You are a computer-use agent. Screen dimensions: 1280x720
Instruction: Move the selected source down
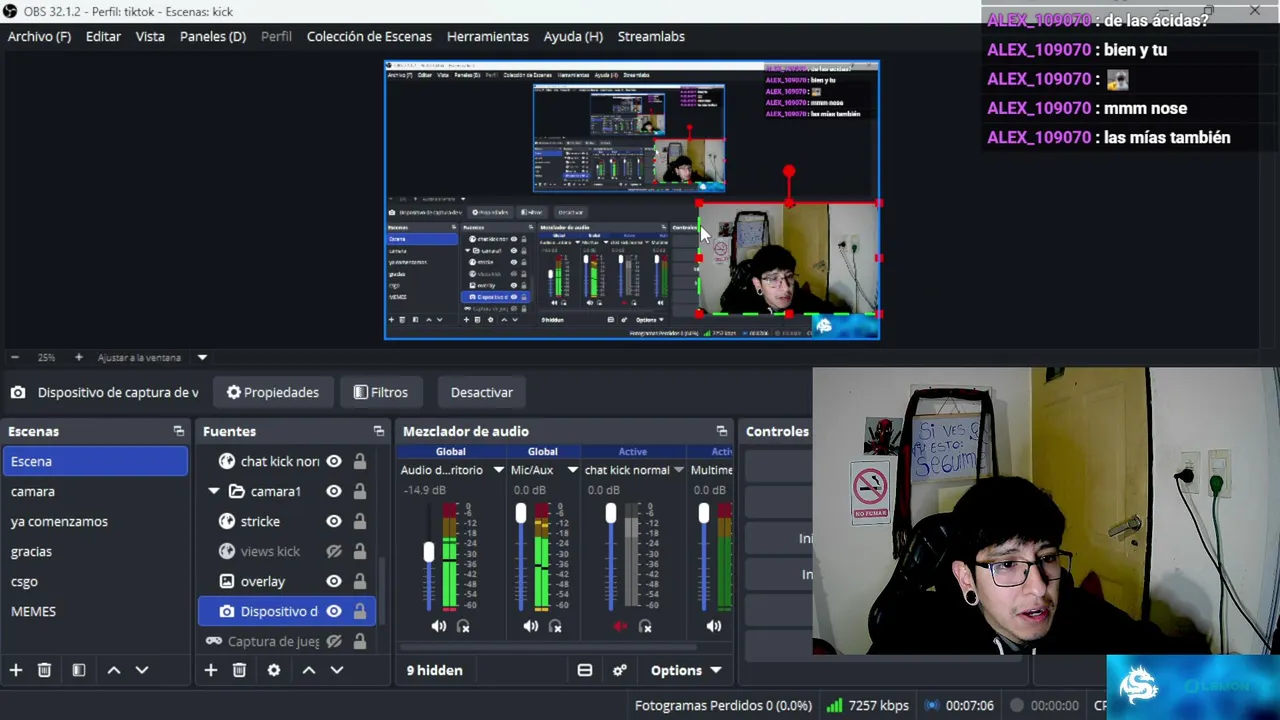337,670
